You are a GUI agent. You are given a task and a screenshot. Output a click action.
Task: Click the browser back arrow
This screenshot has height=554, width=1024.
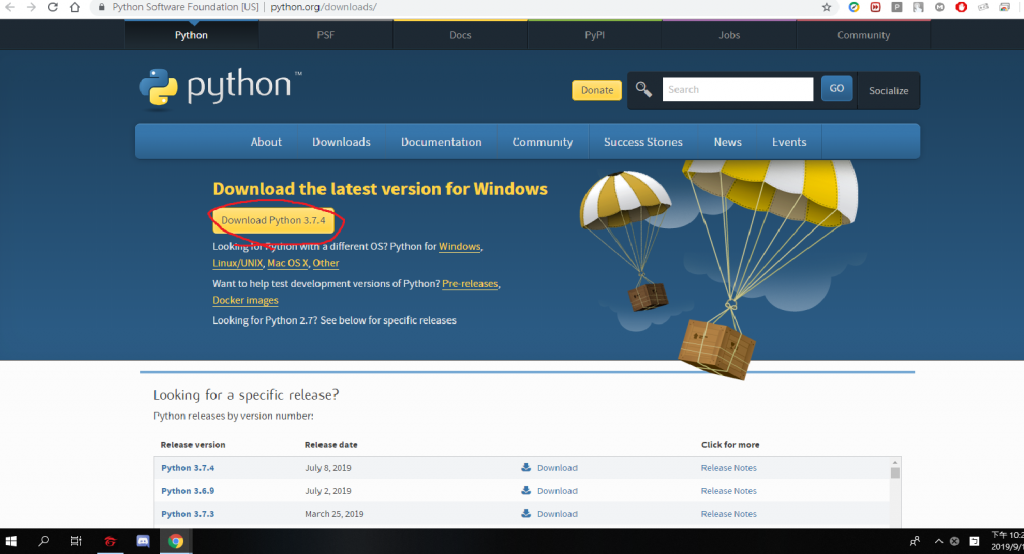(x=10, y=7)
